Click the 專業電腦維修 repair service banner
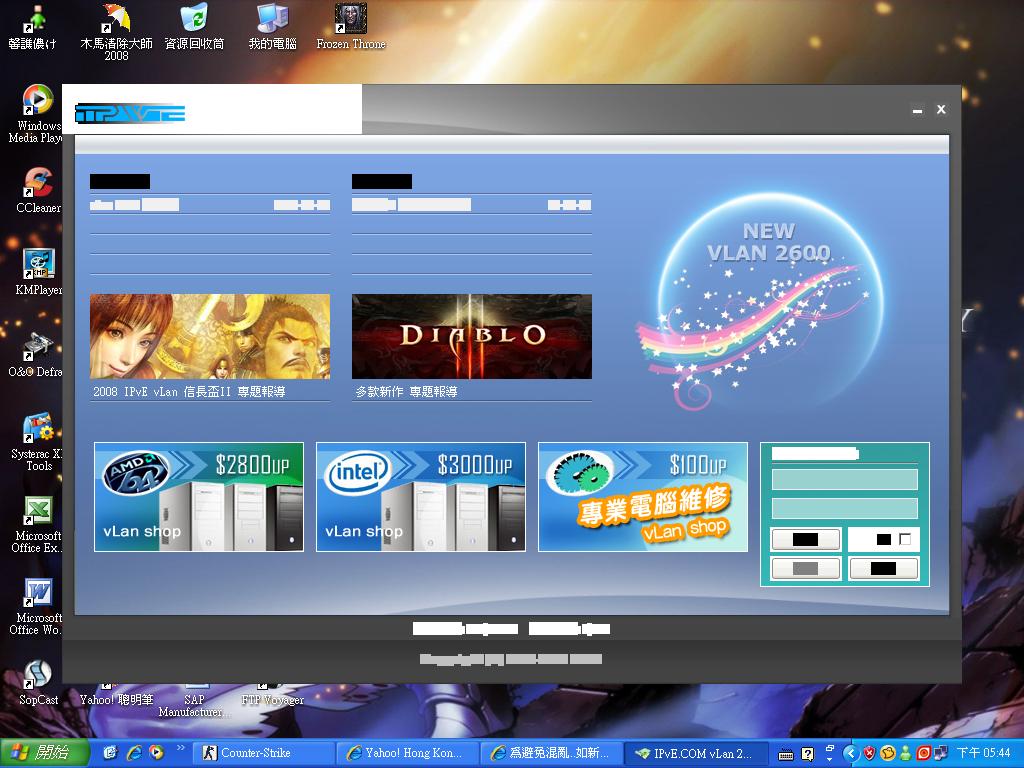 (x=642, y=496)
